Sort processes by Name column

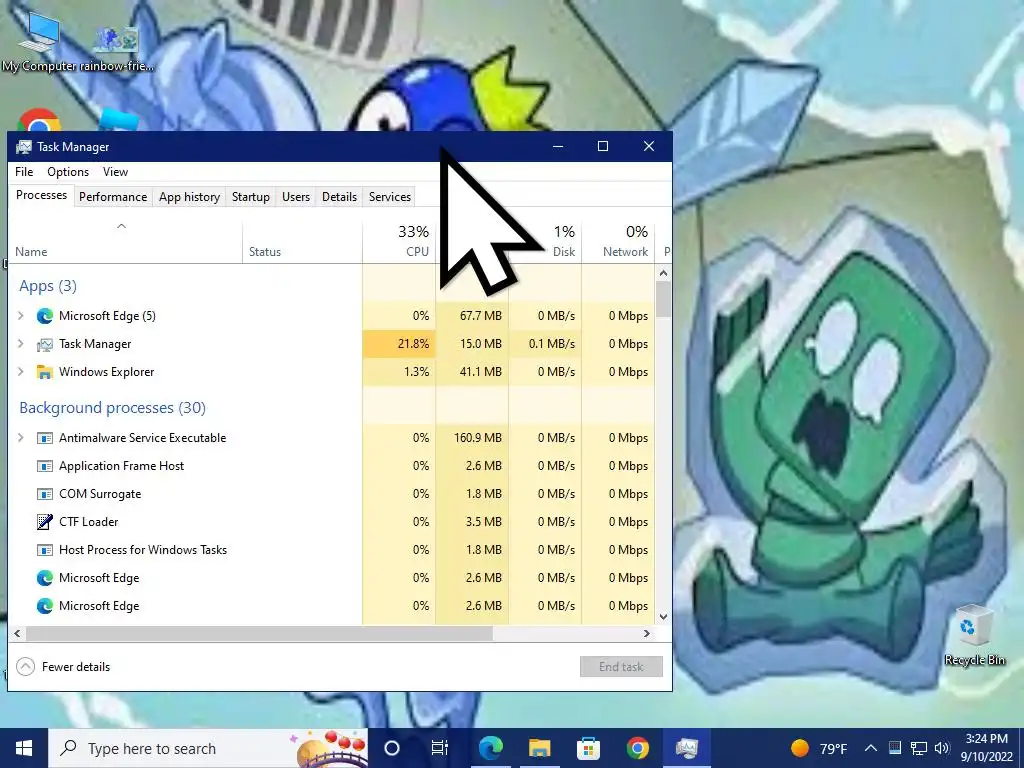(x=125, y=243)
